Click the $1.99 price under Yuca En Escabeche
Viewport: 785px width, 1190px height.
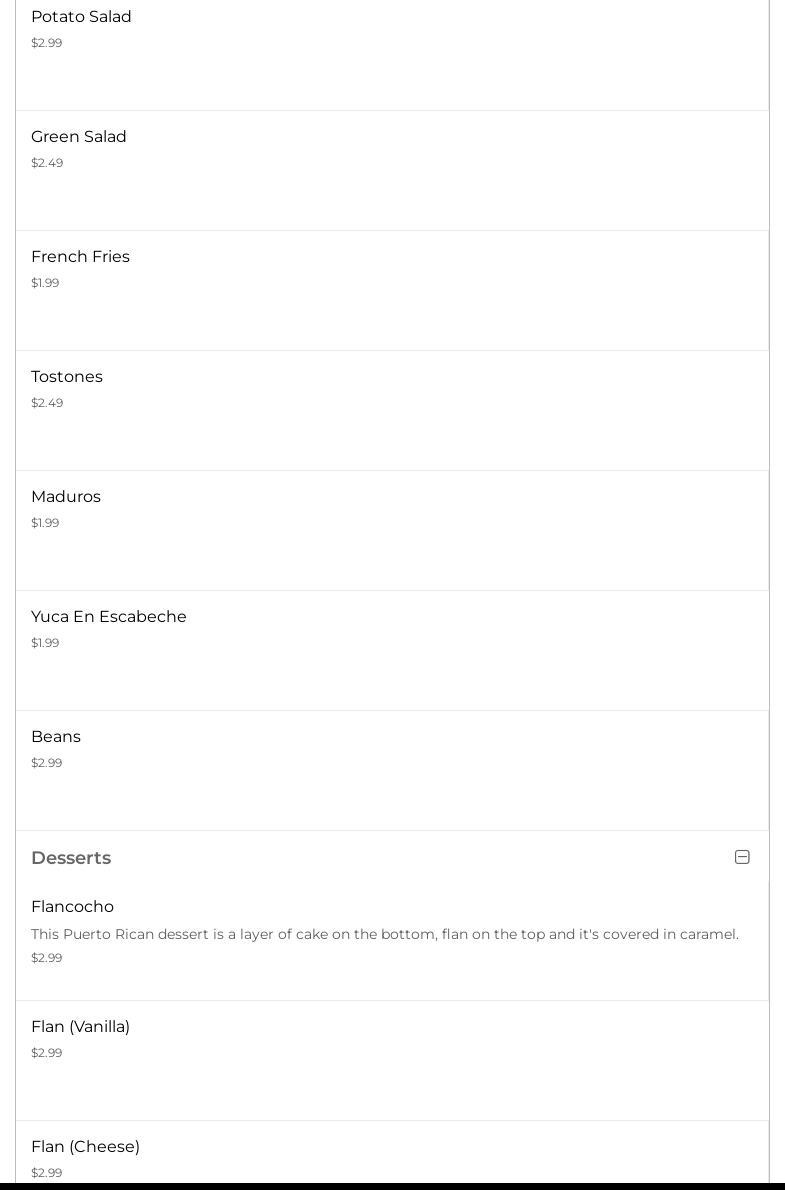click(45, 643)
